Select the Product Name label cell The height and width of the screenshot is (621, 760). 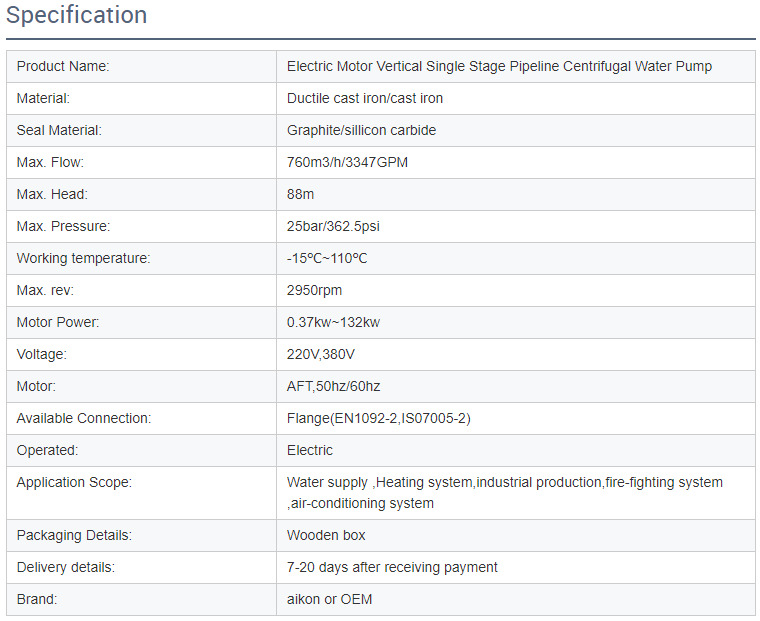(142, 66)
